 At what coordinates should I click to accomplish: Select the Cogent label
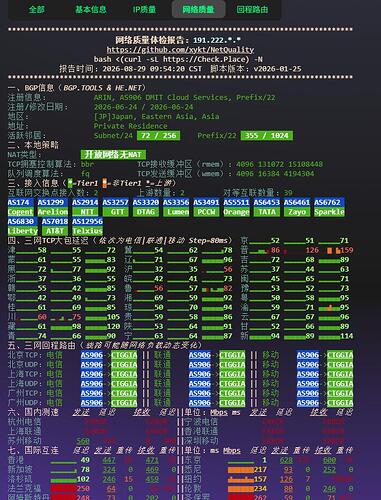(x=20, y=212)
